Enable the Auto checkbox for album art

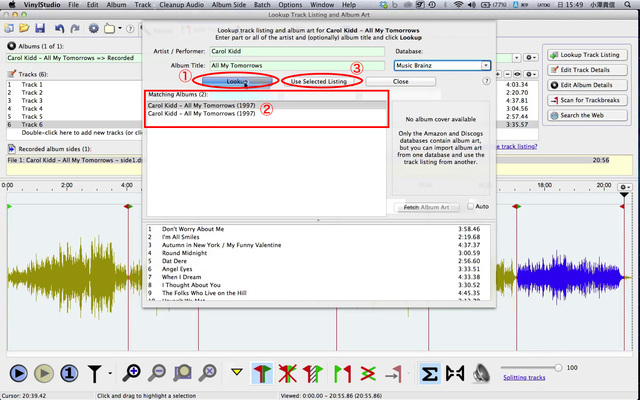(x=471, y=206)
